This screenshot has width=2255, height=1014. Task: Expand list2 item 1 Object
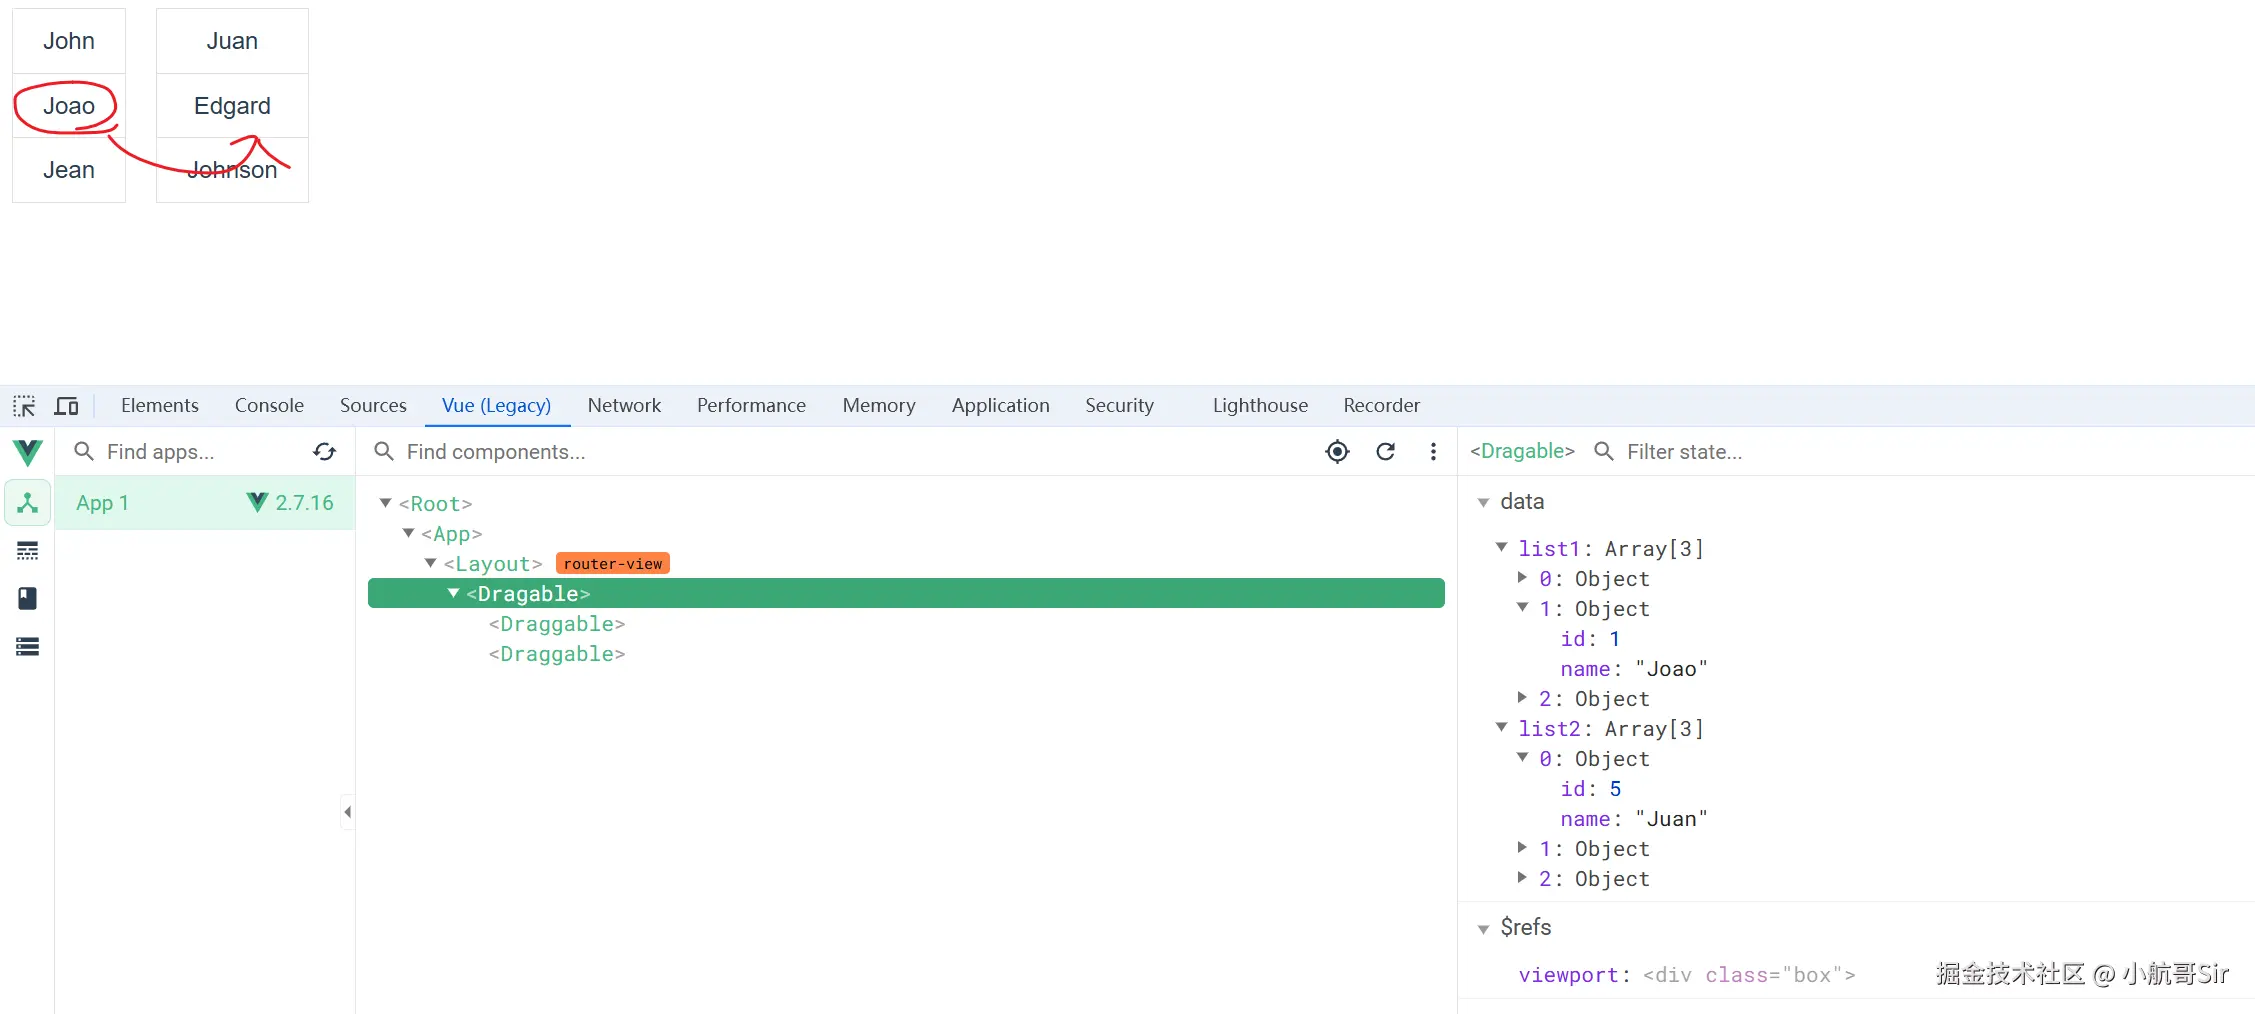[x=1522, y=847]
